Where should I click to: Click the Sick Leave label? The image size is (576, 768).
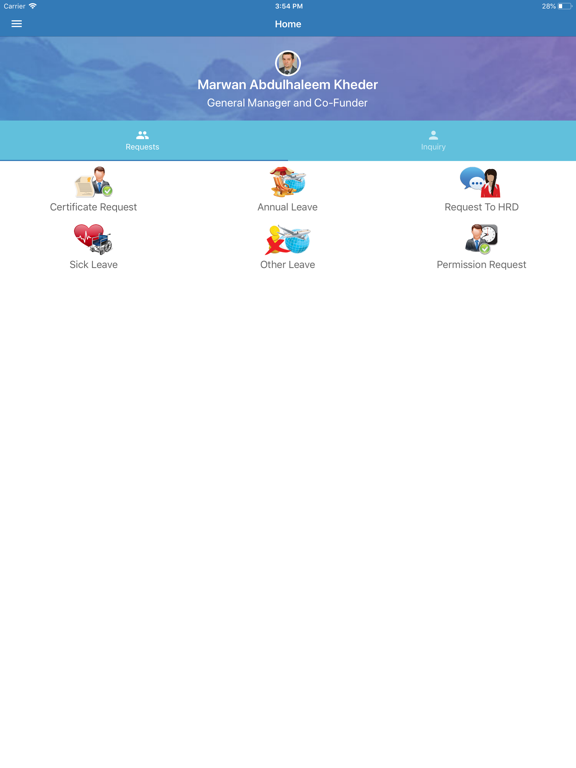click(x=93, y=264)
